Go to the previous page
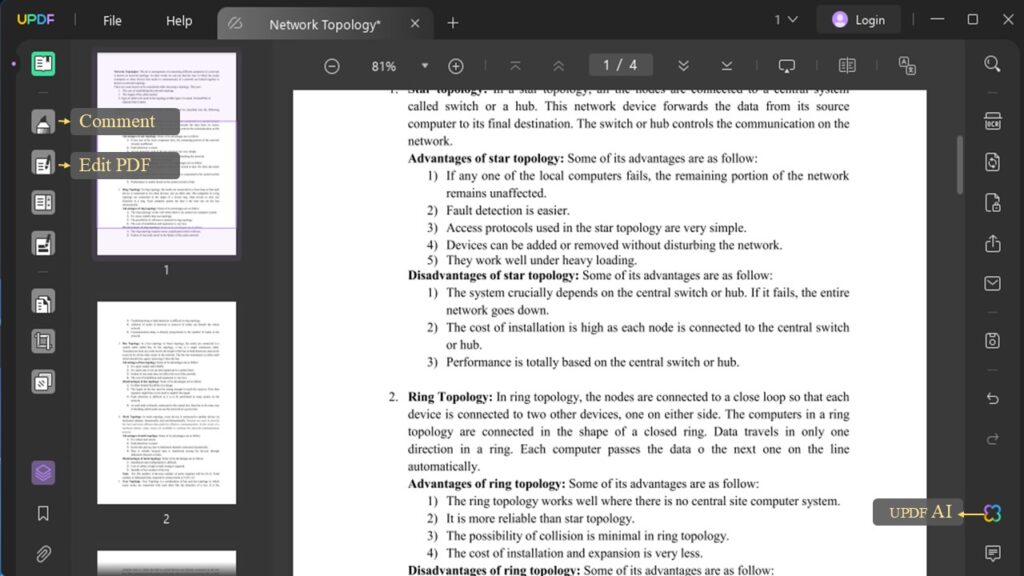This screenshot has height=576, width=1024. 558,66
